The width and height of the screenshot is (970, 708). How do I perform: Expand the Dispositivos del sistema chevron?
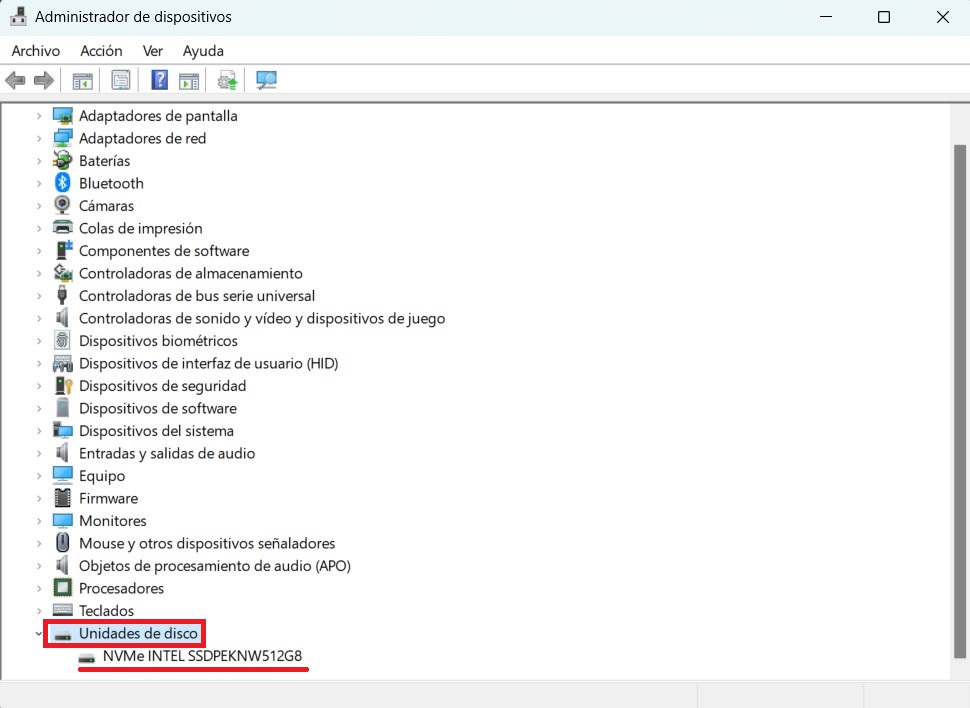39,431
